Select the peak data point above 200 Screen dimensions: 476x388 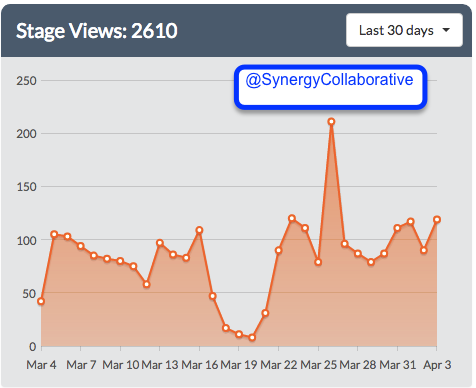pos(331,122)
